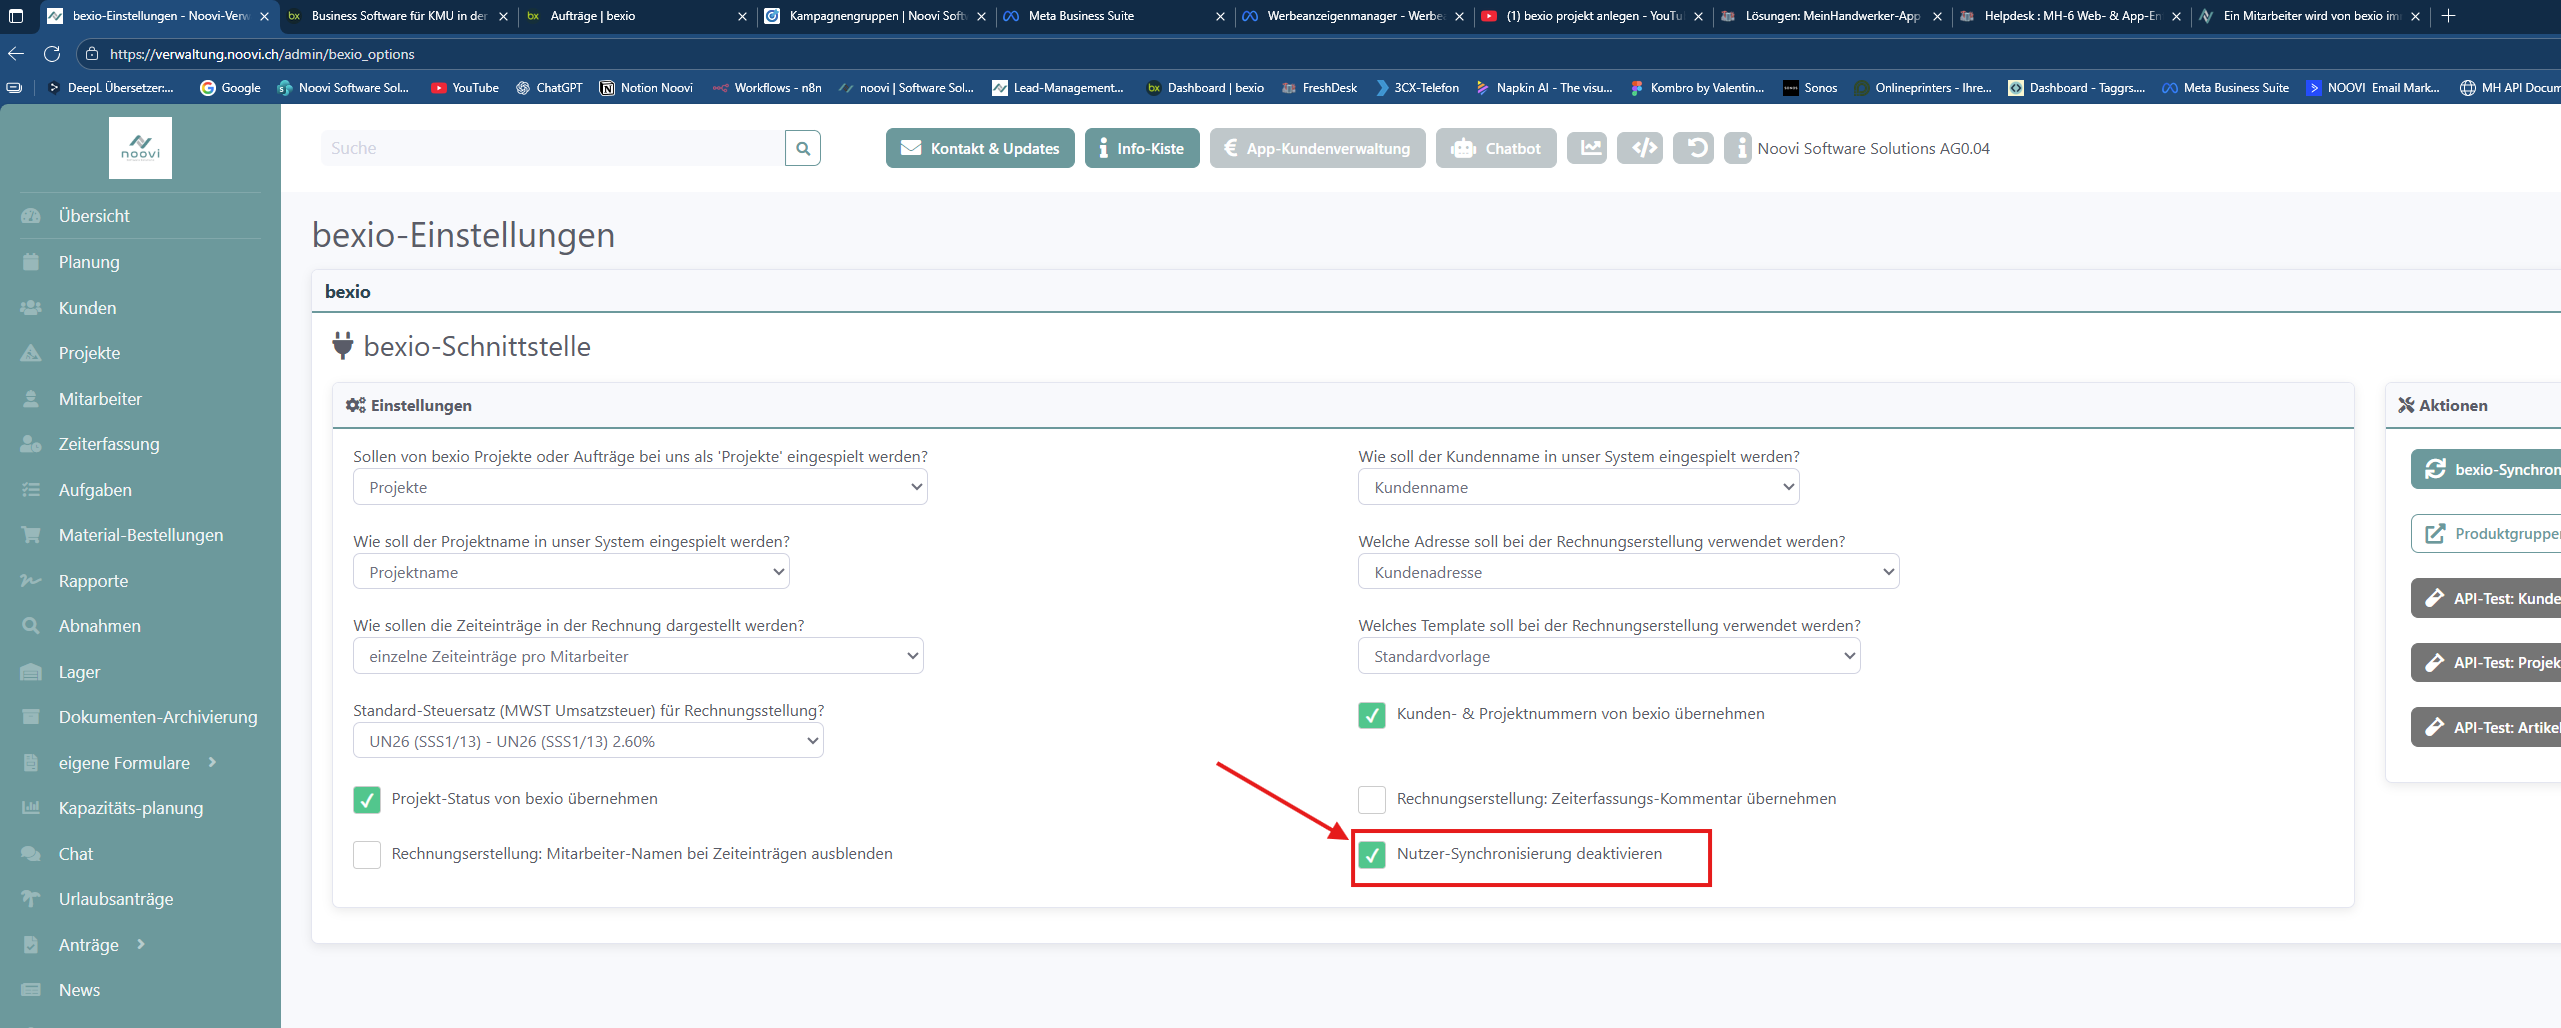2561x1028 pixels.
Task: Click the code brackets icon in the top toolbar
Action: point(1640,148)
